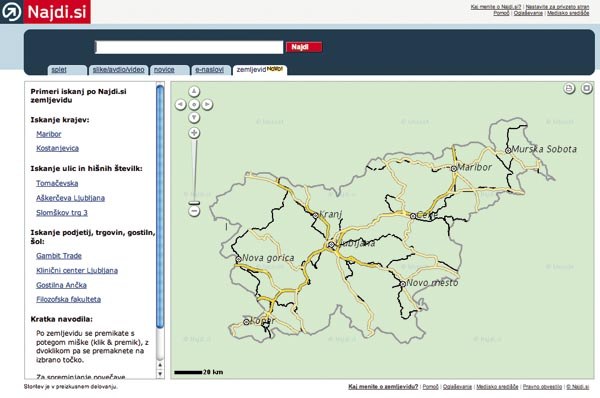This screenshot has width=600, height=398.
Task: Open the Maribor example link
Action: [49, 134]
